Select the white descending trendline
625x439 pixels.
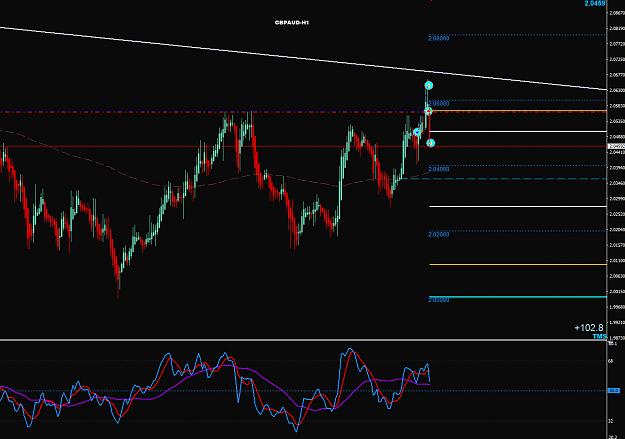pos(303,58)
